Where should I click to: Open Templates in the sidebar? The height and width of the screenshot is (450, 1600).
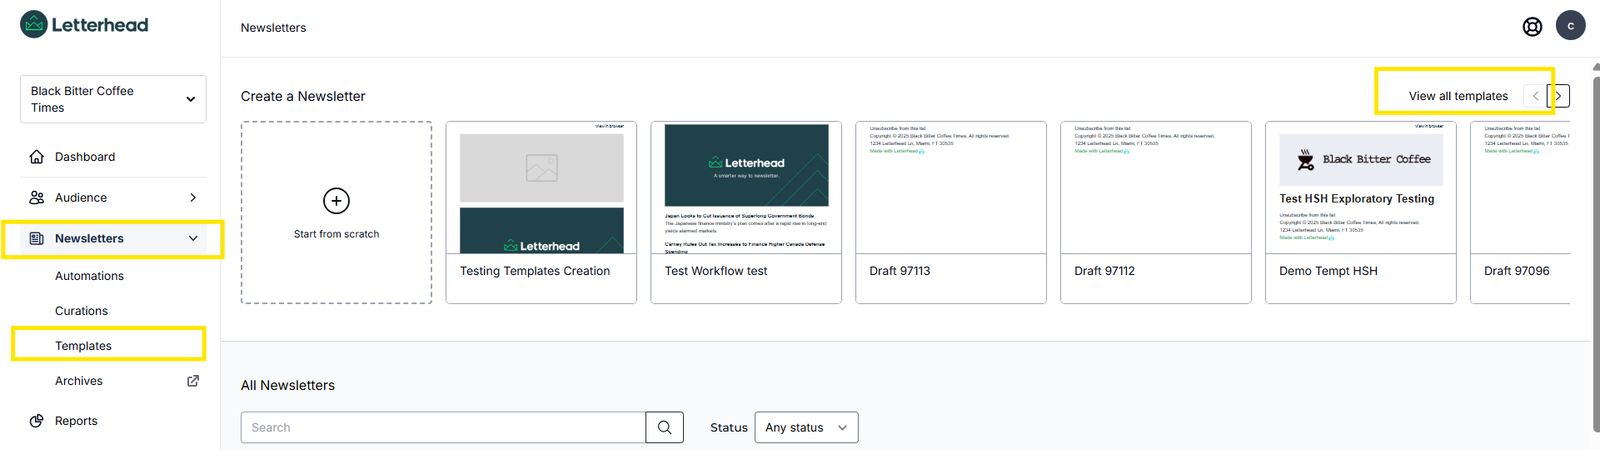84,346
